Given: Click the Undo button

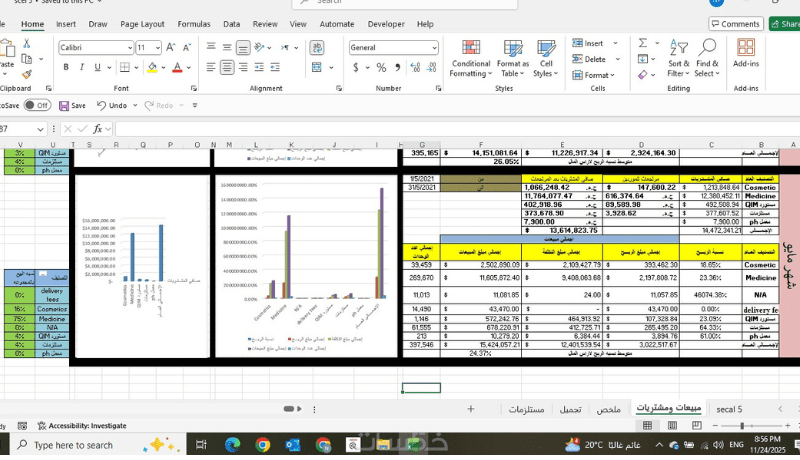Looking at the screenshot, I should (x=112, y=106).
